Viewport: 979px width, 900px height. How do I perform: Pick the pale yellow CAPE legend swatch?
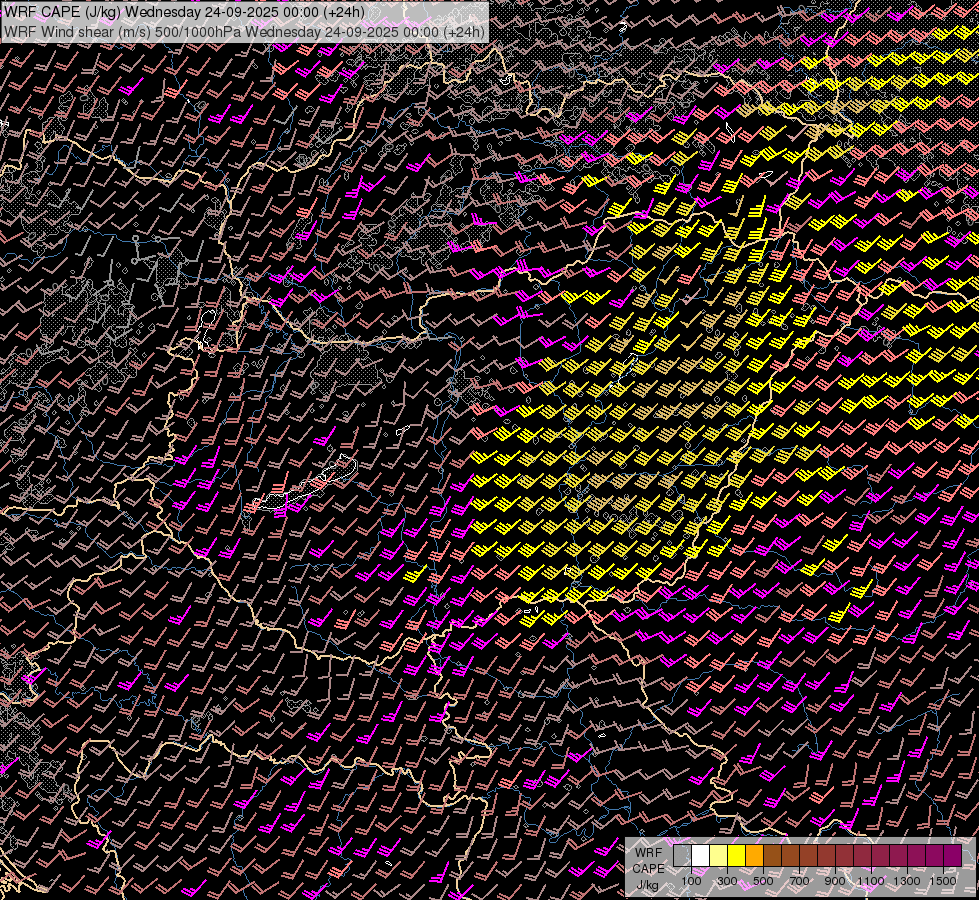(x=718, y=856)
